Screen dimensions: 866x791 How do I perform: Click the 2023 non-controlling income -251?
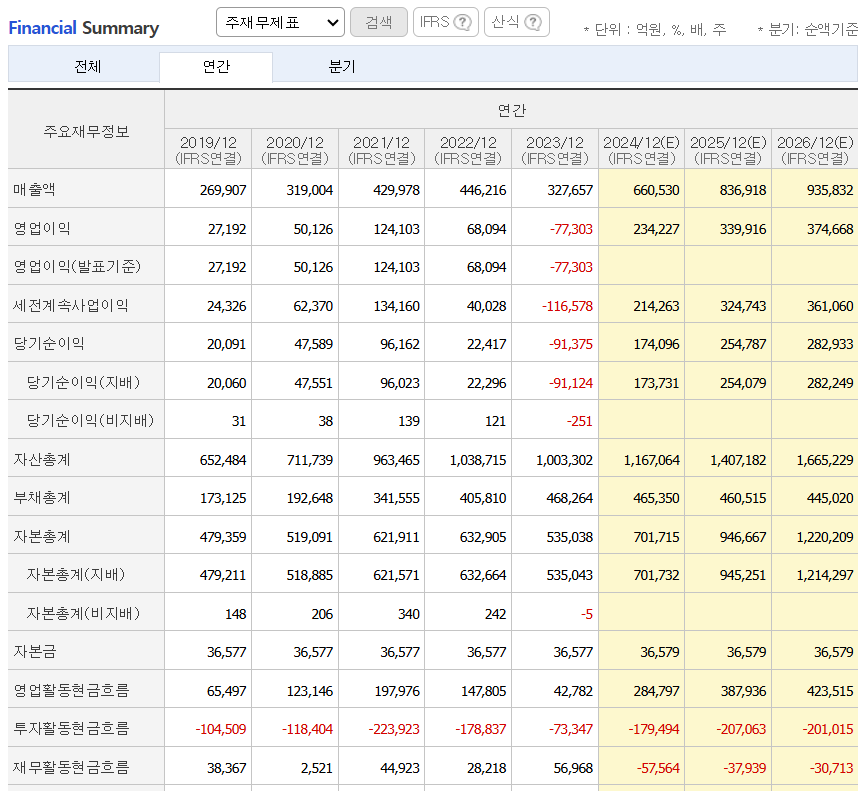click(579, 421)
